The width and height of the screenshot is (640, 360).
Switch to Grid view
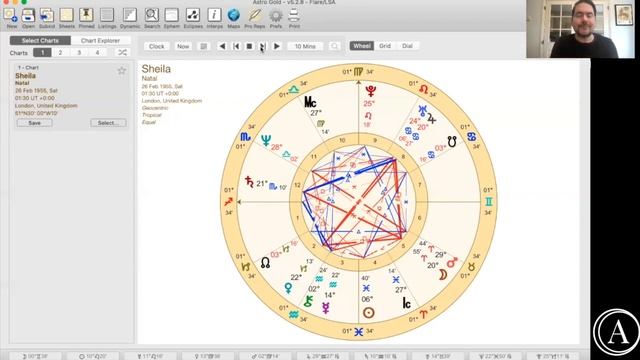click(385, 46)
